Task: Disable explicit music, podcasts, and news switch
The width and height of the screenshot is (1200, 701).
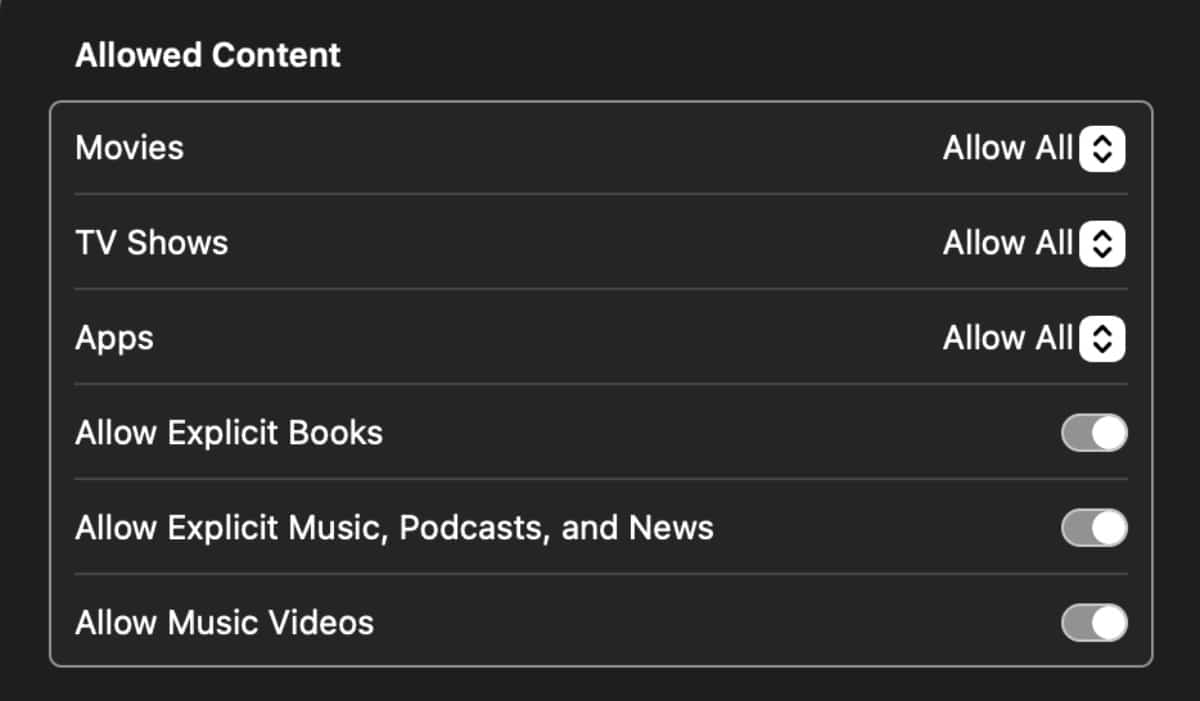Action: pyautogui.click(x=1094, y=528)
